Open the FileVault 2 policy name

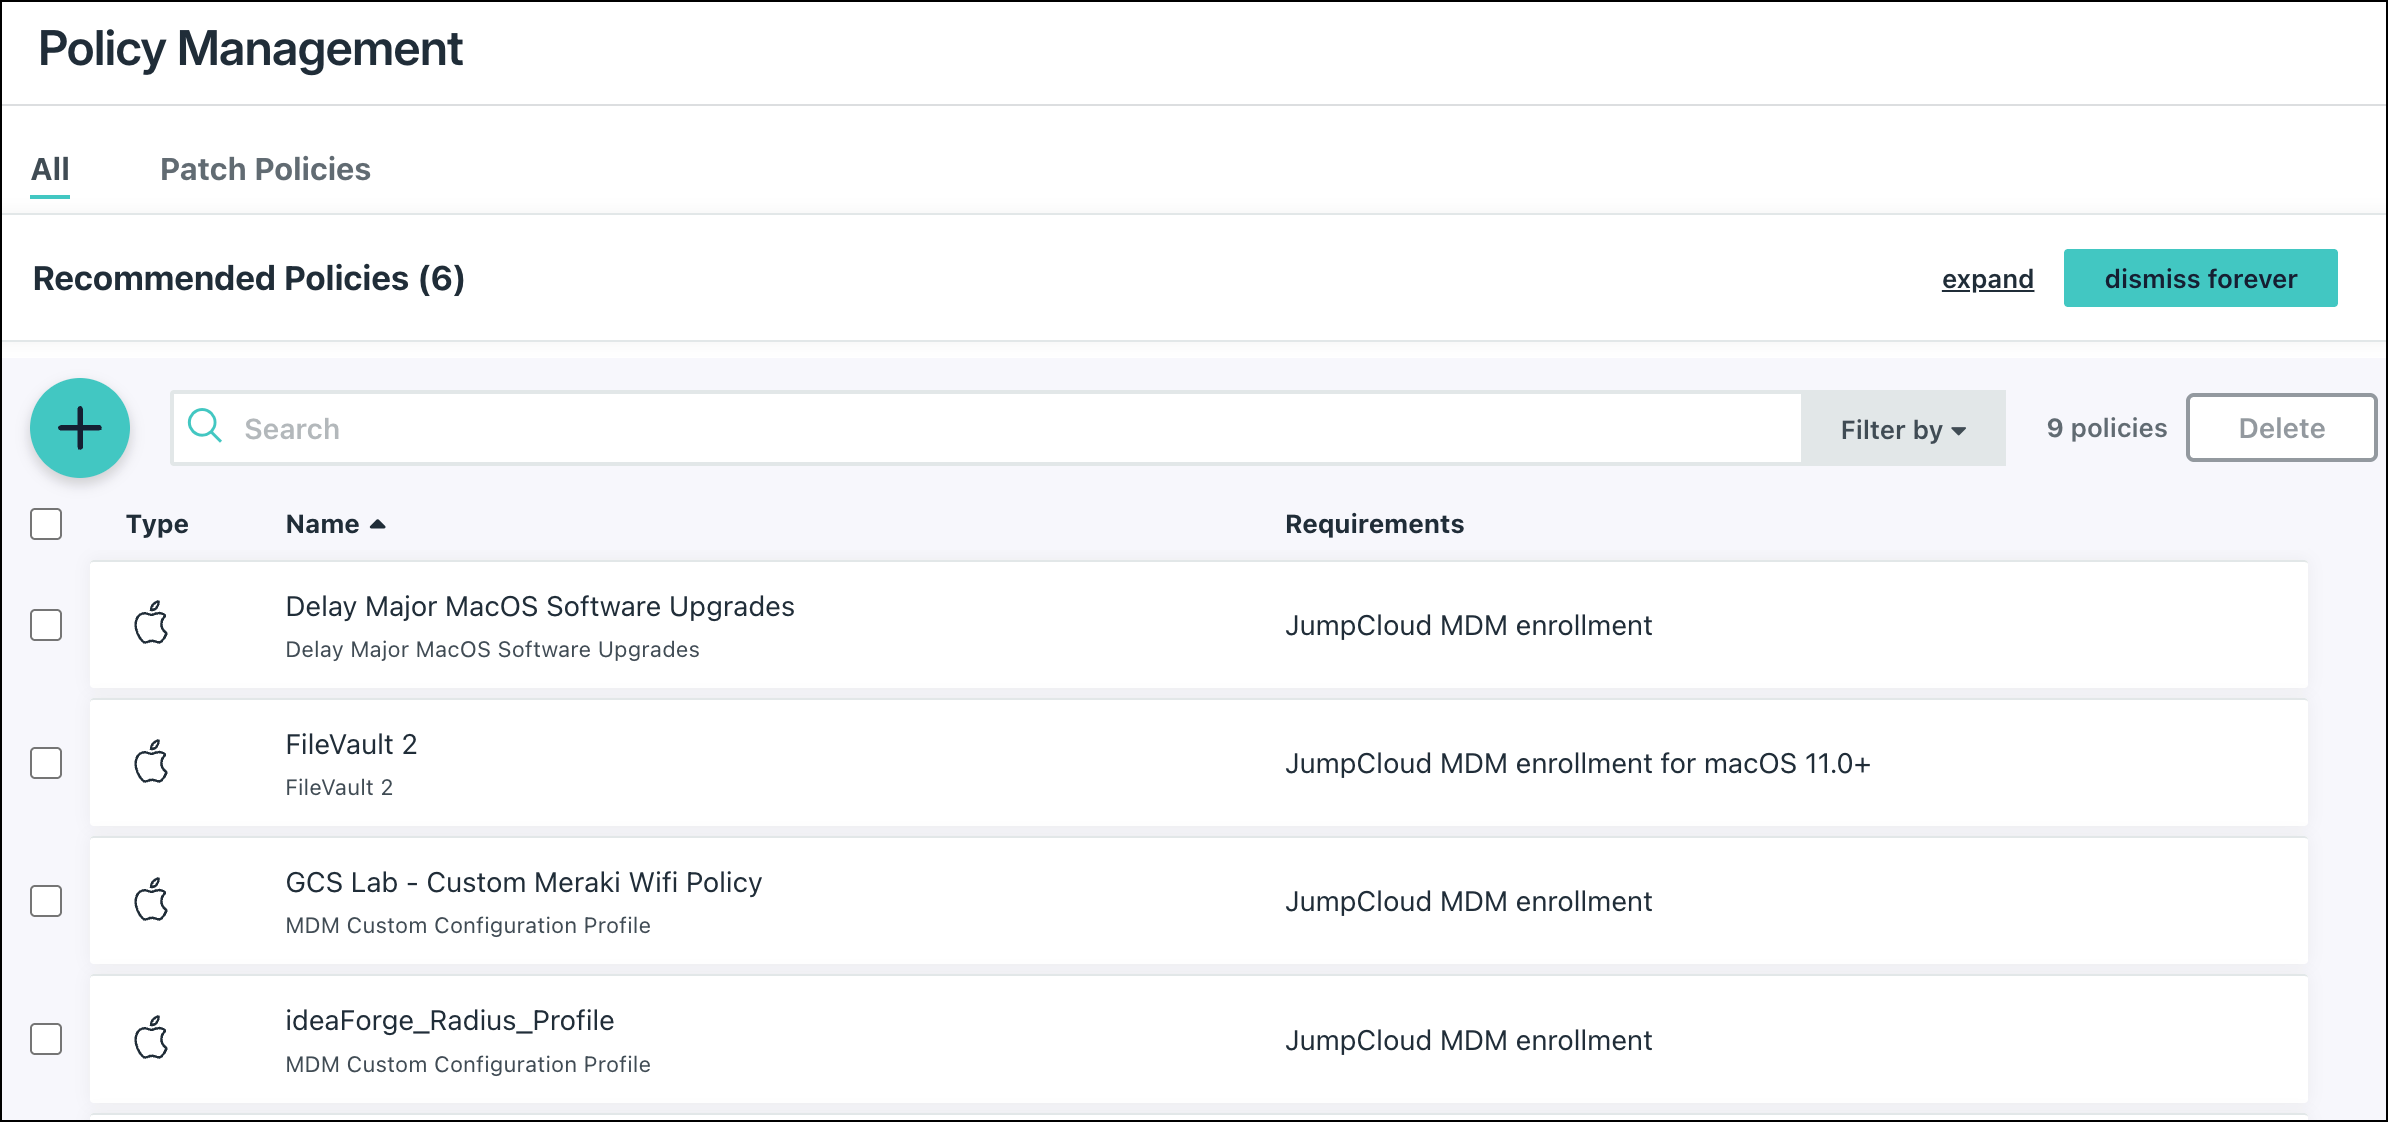351,744
